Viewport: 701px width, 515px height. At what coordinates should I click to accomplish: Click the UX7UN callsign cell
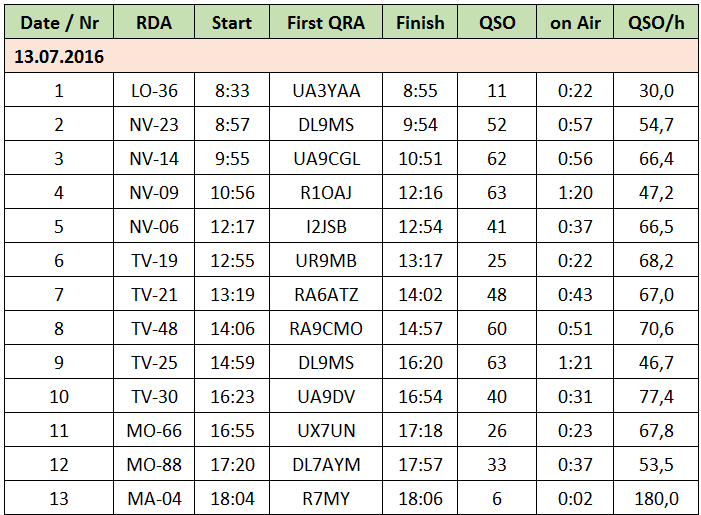[x=326, y=430]
